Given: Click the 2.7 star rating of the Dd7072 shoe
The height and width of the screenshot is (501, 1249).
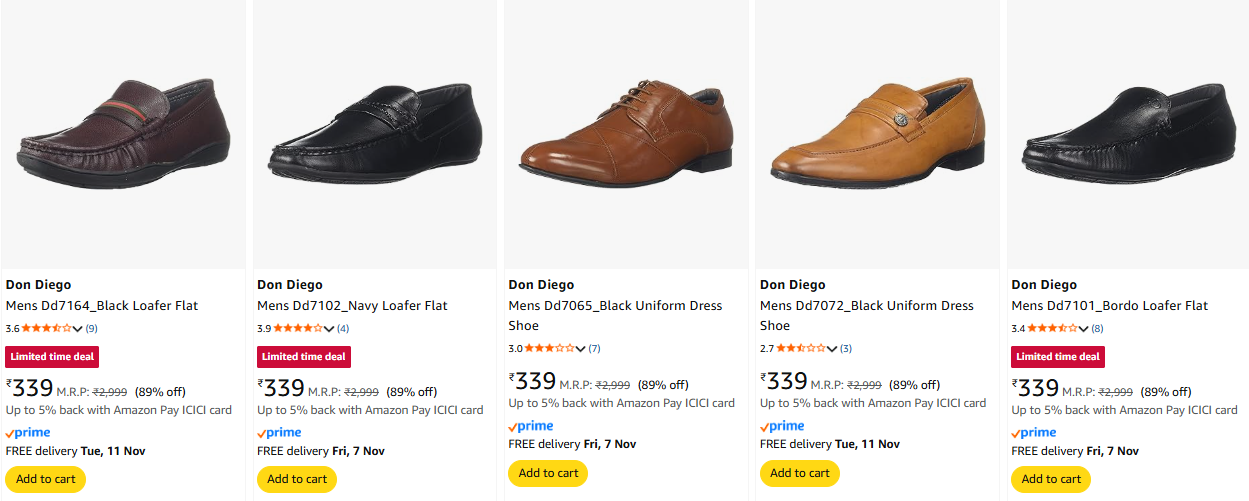Looking at the screenshot, I should pos(801,348).
